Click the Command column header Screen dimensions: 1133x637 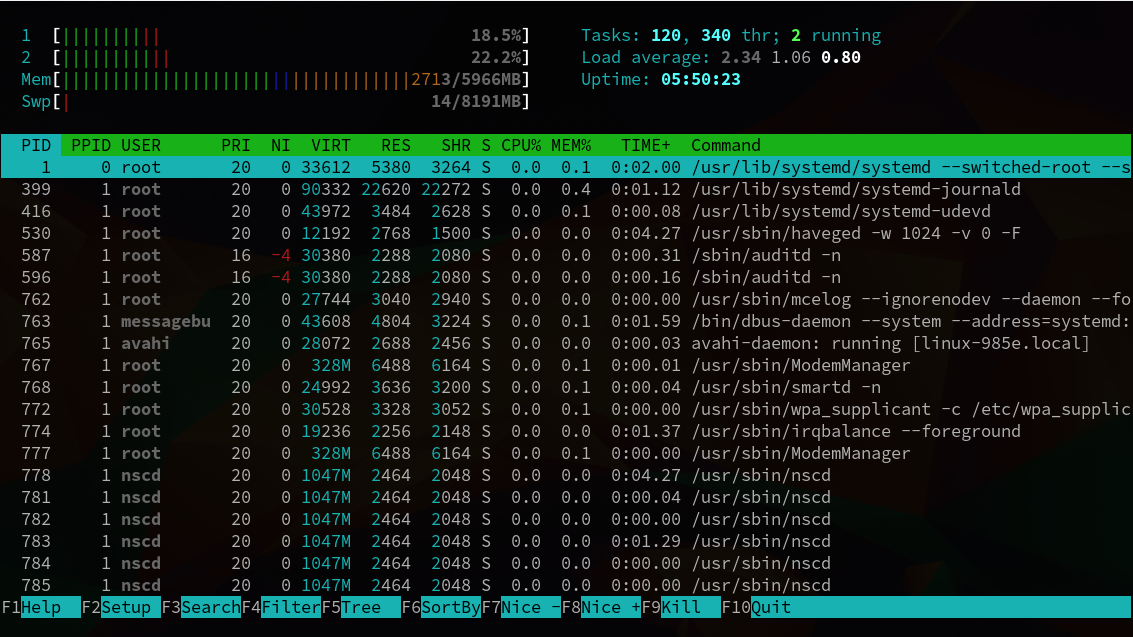(725, 145)
